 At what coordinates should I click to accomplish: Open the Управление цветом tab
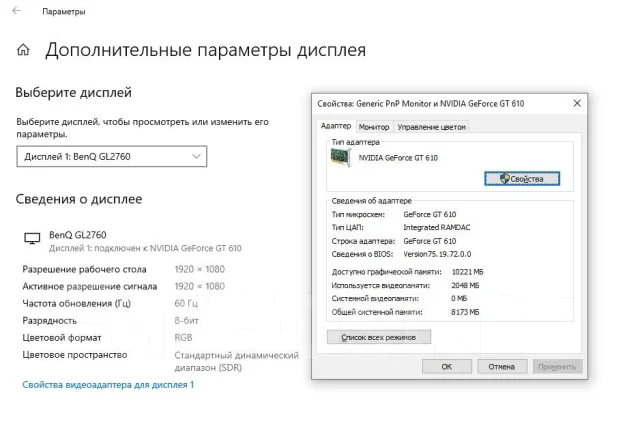(431, 127)
